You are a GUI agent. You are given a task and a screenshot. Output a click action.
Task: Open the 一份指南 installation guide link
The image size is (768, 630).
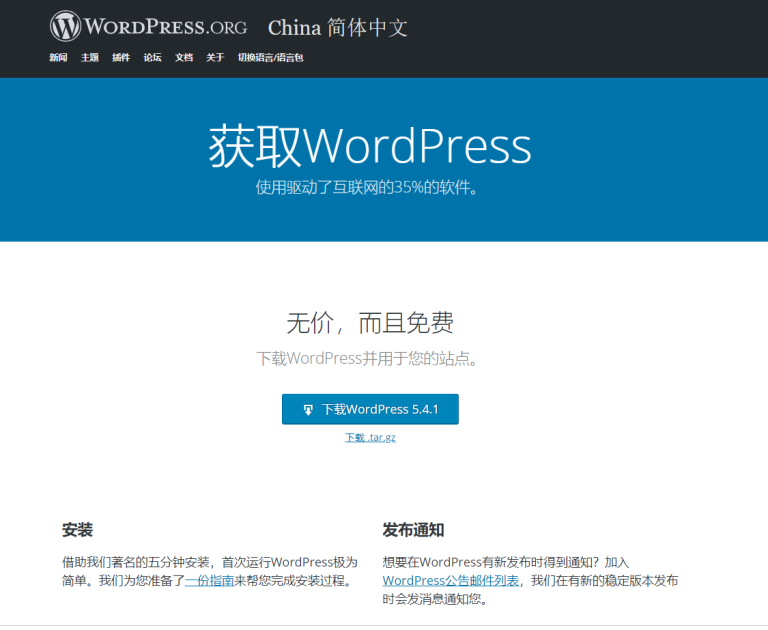coord(209,580)
